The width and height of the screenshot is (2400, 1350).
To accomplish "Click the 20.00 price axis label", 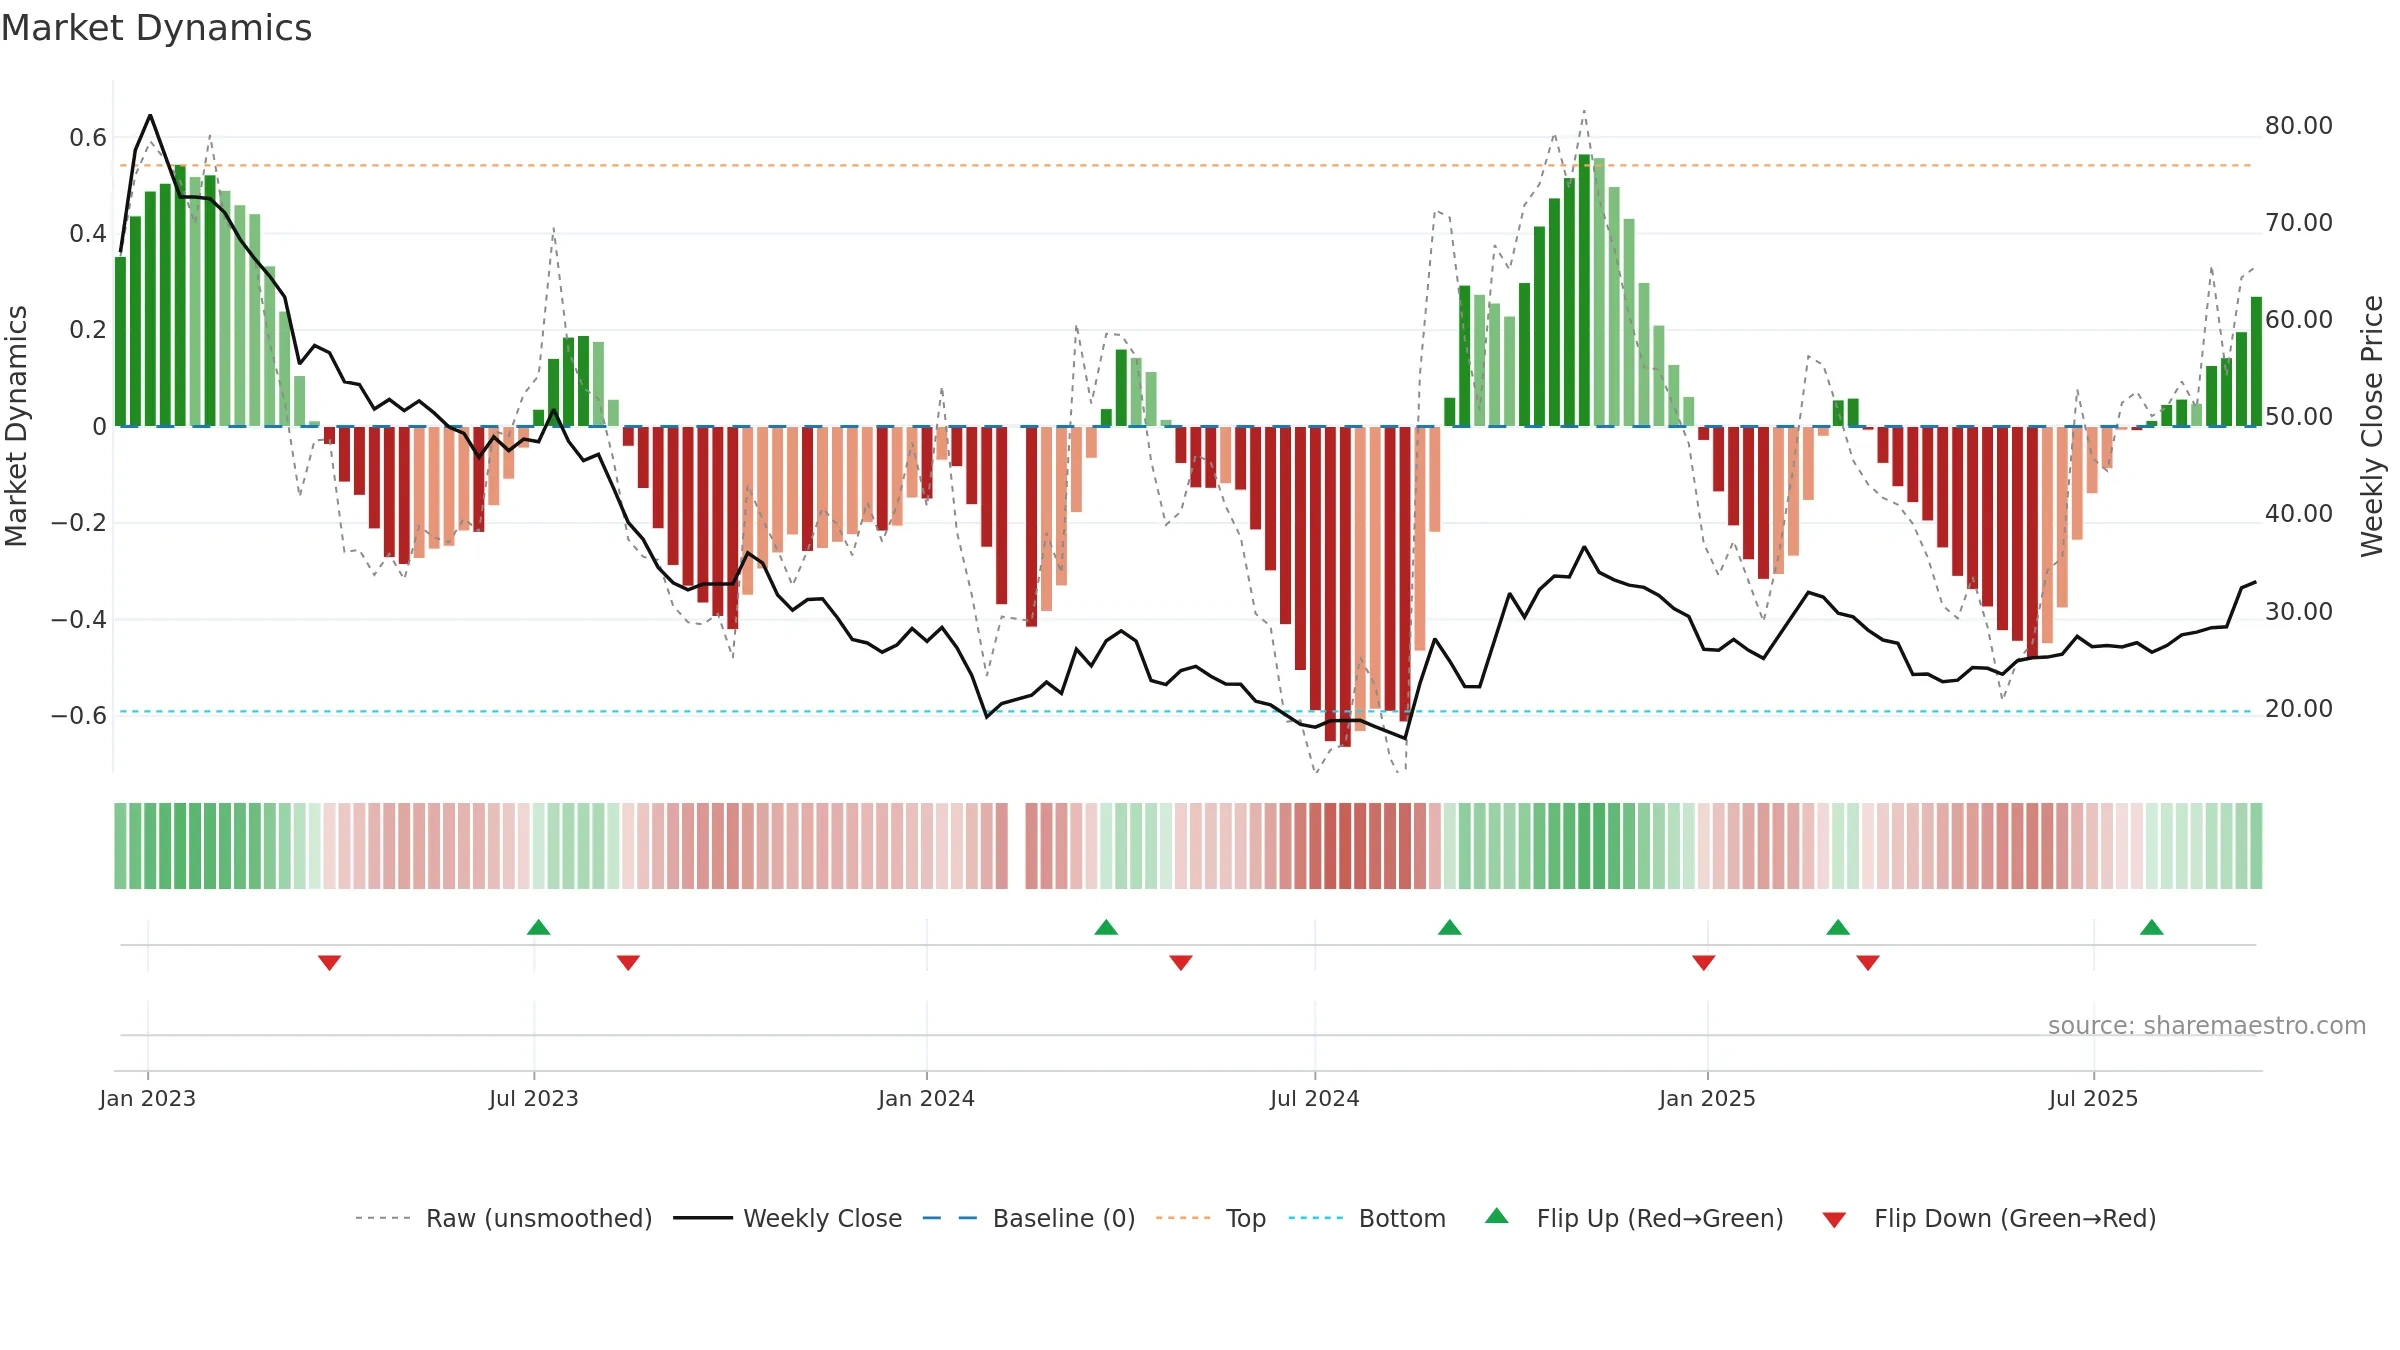I will pos(2299,708).
